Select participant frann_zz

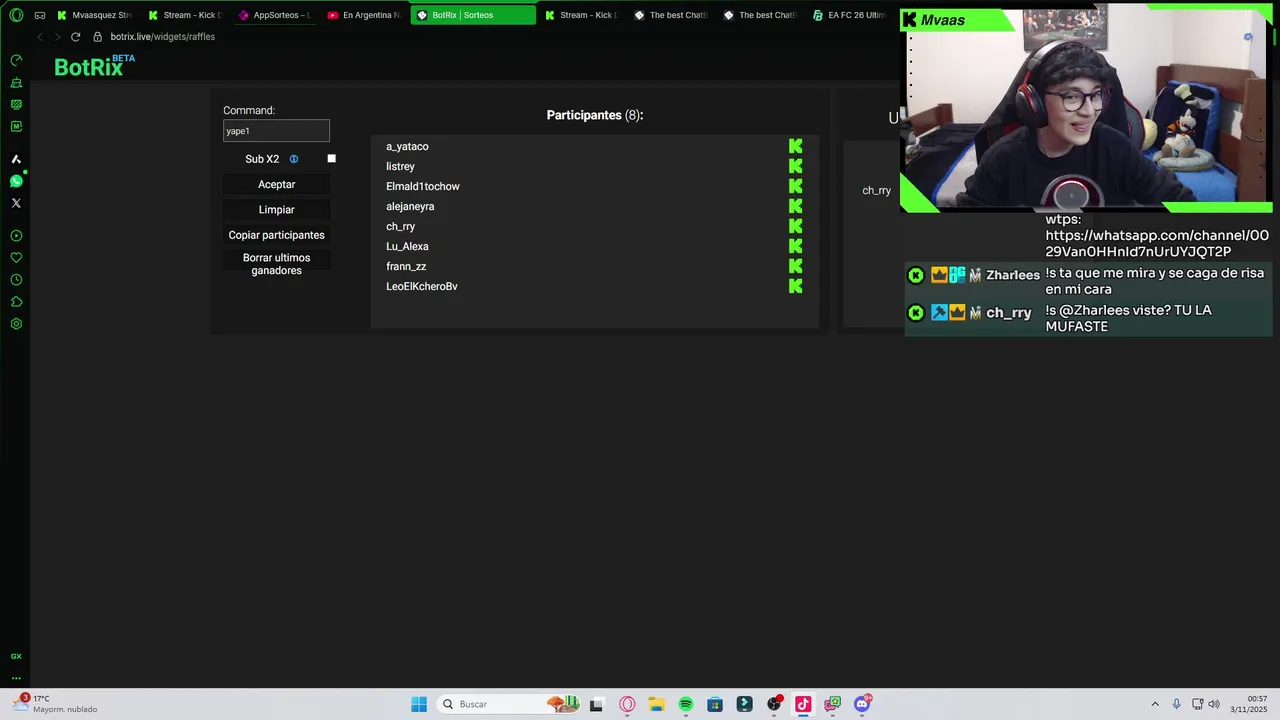click(x=406, y=267)
